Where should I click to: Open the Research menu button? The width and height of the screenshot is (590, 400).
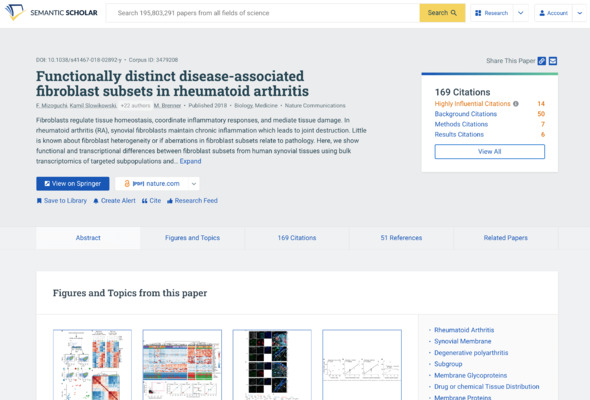[x=492, y=13]
